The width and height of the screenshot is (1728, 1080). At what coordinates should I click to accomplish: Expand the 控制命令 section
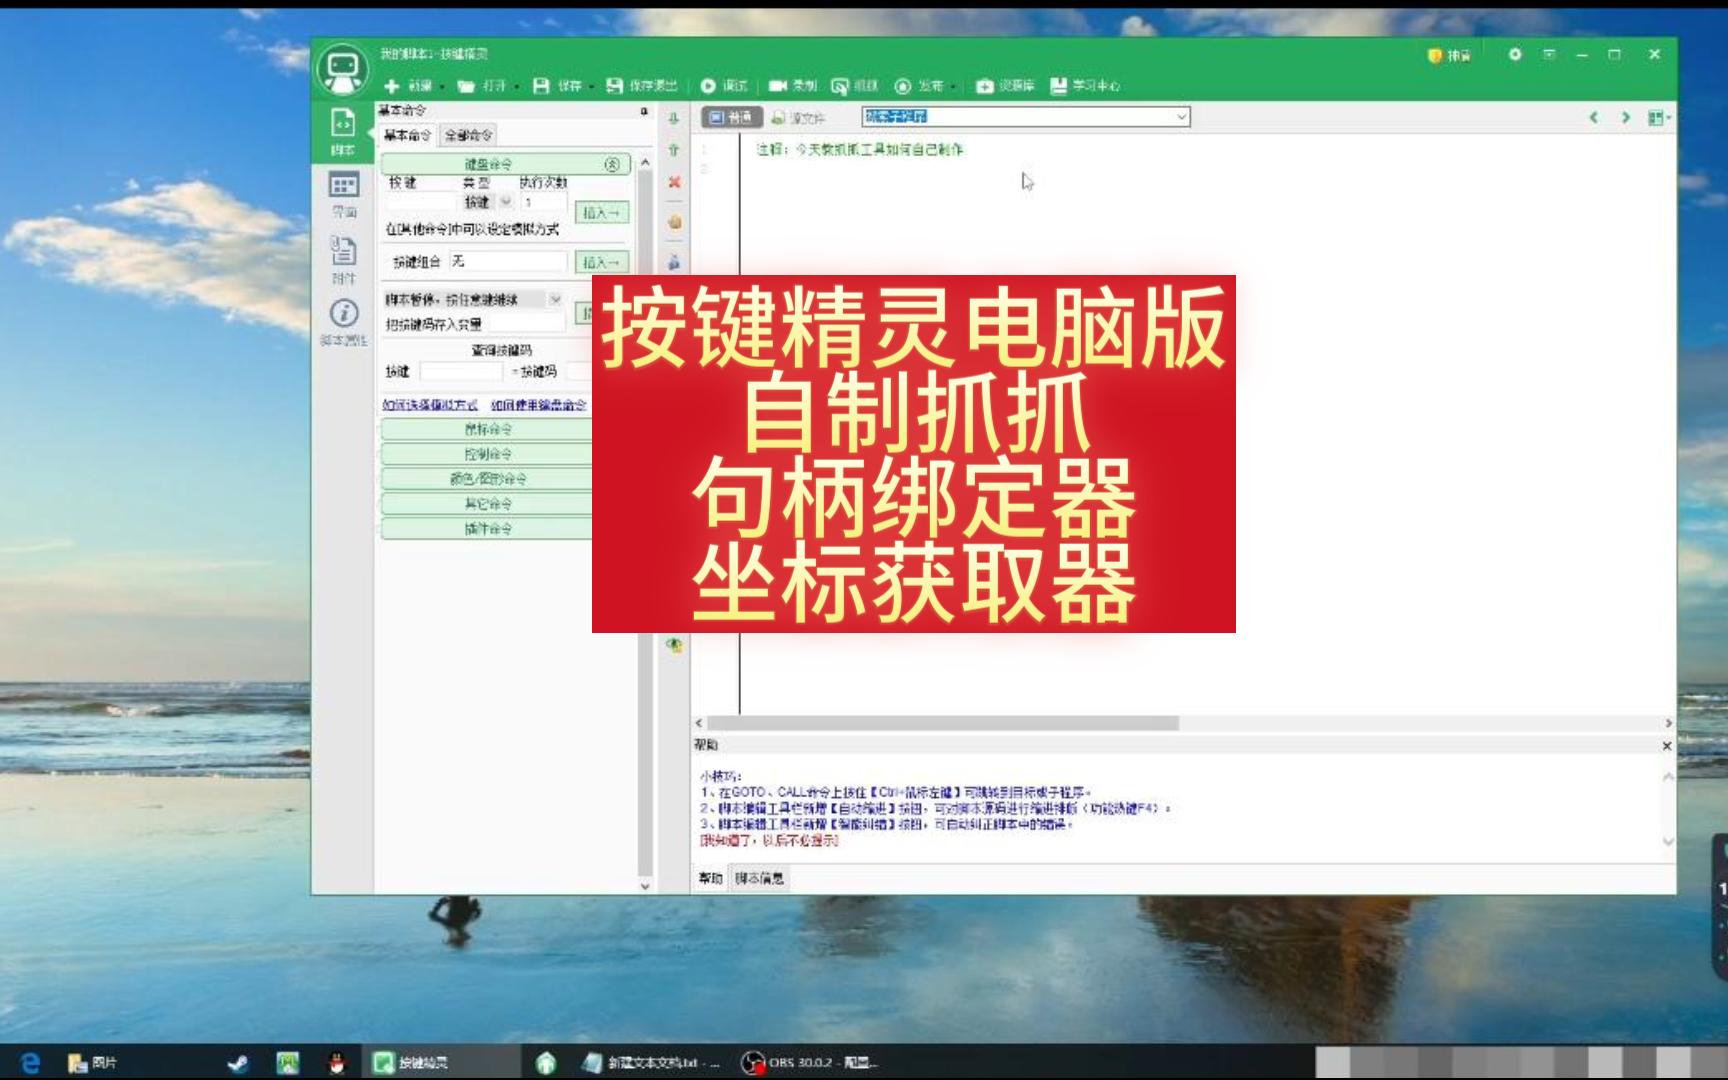[487, 454]
